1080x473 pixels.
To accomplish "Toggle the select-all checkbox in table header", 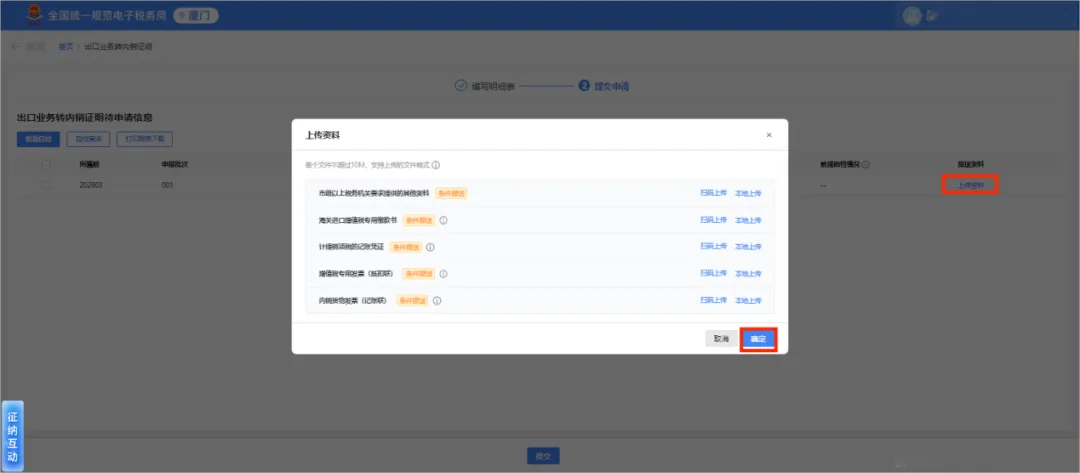I will (46, 165).
